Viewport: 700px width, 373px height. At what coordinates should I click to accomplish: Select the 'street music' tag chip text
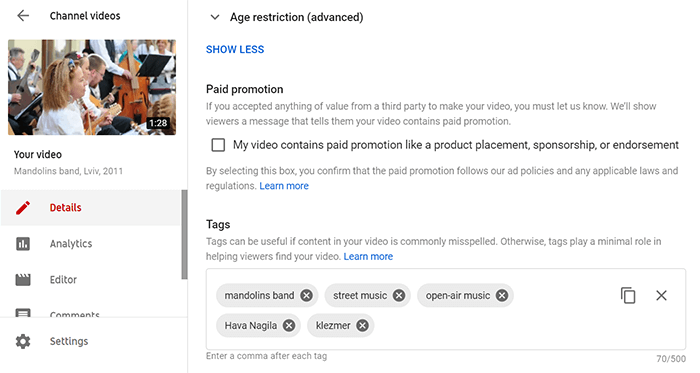tap(360, 295)
